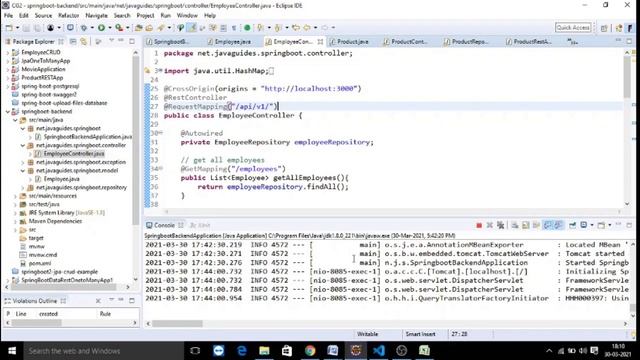Image resolution: width=640 pixels, height=360 pixels.
Task: Open the File menu
Action: tap(8, 16)
